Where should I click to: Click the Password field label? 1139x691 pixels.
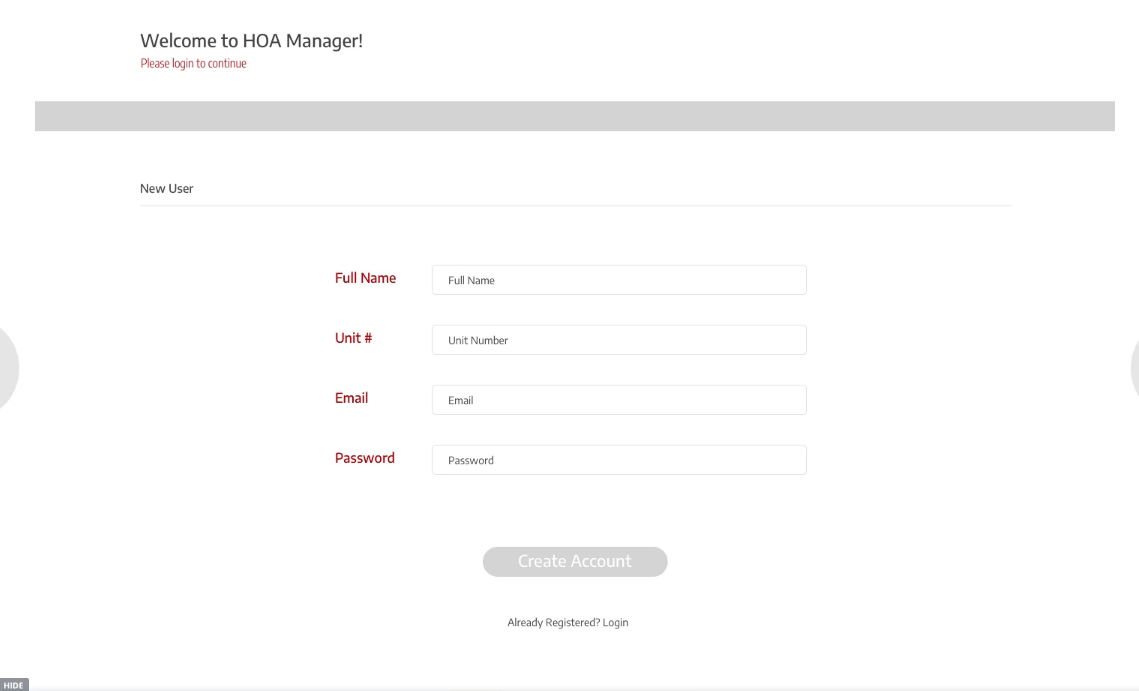click(364, 458)
